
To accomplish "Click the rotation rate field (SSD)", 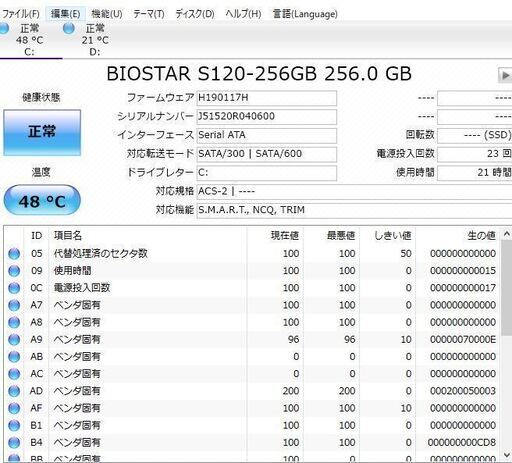I will [x=475, y=135].
